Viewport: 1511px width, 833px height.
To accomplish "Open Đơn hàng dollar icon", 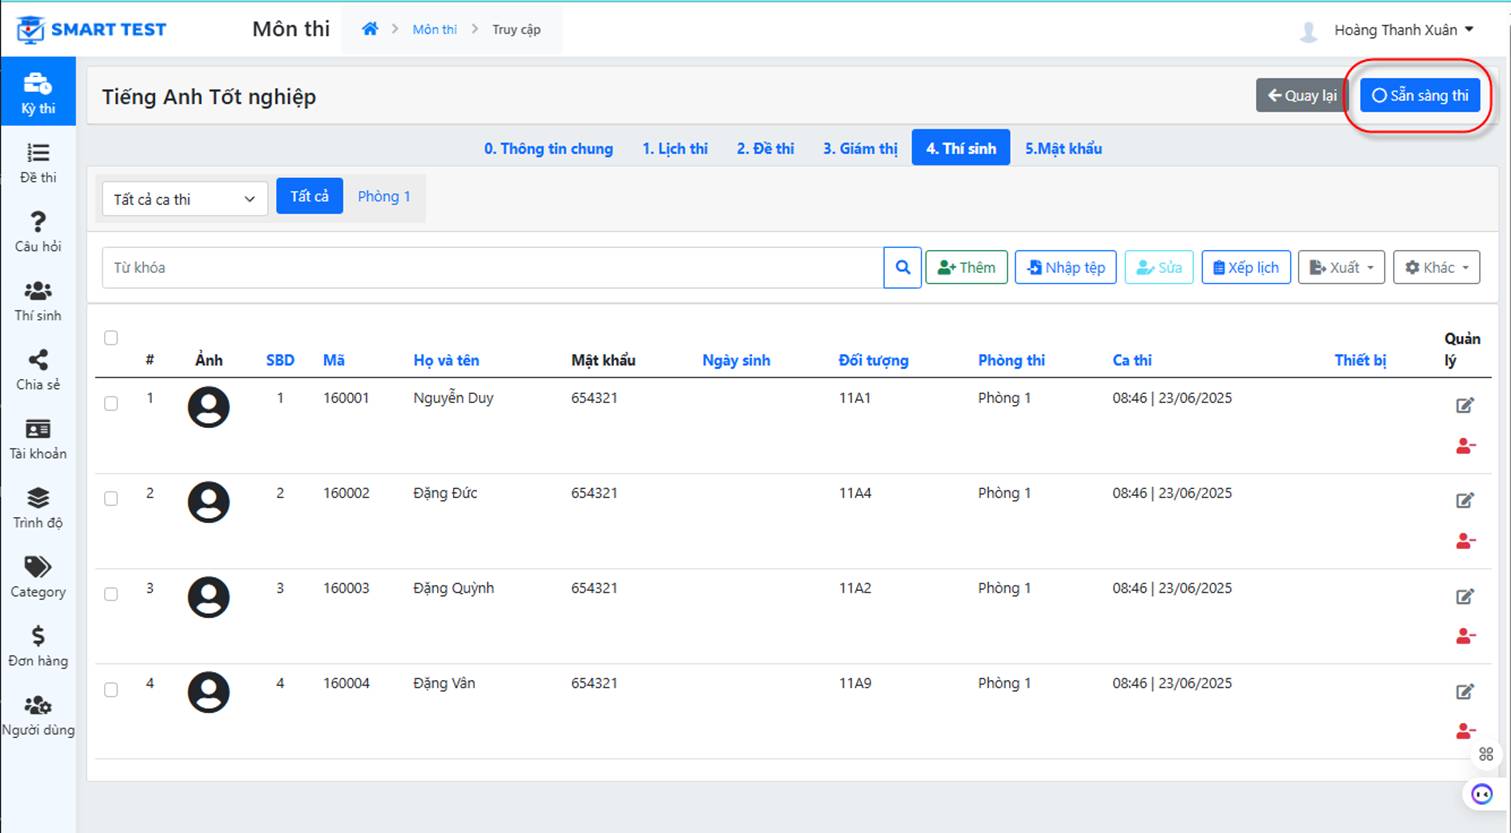I will pyautogui.click(x=38, y=636).
